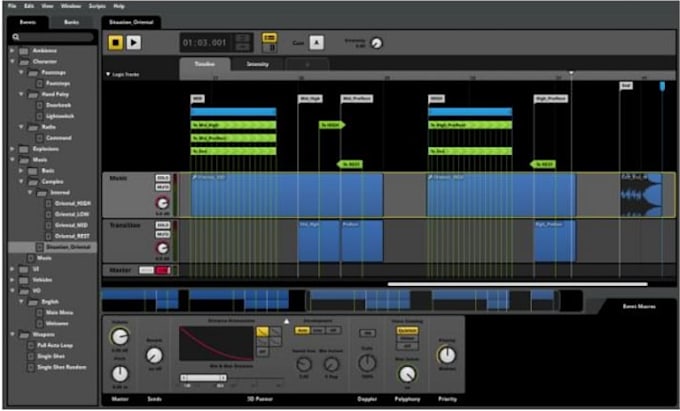Collapse the Weapons folder in the tree
680x411 pixels.
[12, 334]
